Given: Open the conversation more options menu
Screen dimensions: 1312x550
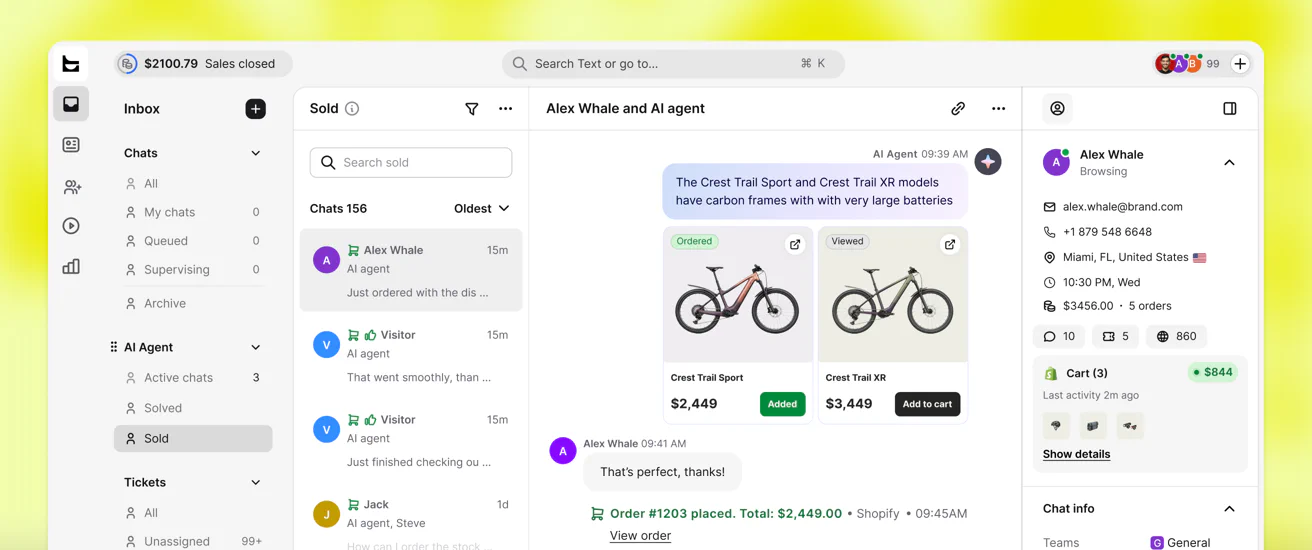Looking at the screenshot, I should [x=999, y=109].
